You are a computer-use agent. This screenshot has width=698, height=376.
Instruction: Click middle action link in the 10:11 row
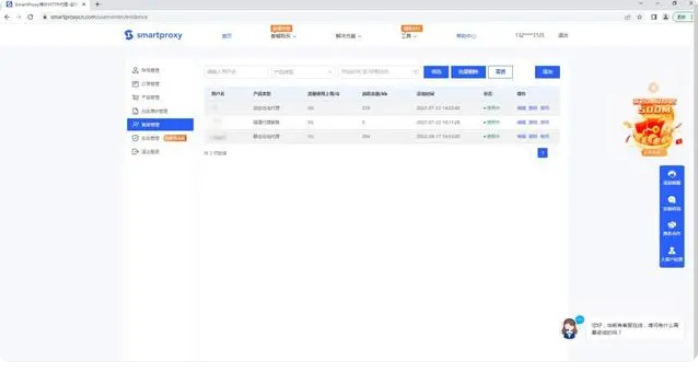pos(533,122)
